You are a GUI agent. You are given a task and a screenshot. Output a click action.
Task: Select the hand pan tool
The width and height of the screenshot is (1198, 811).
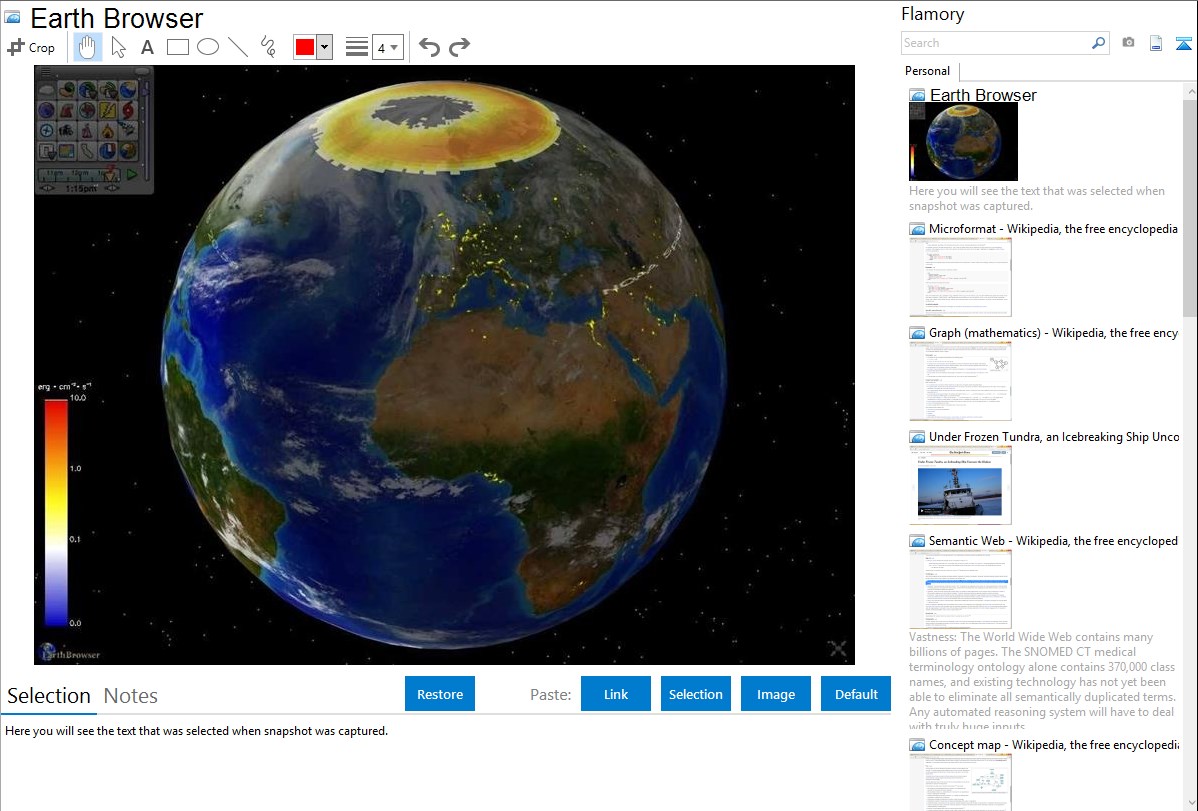click(x=88, y=47)
